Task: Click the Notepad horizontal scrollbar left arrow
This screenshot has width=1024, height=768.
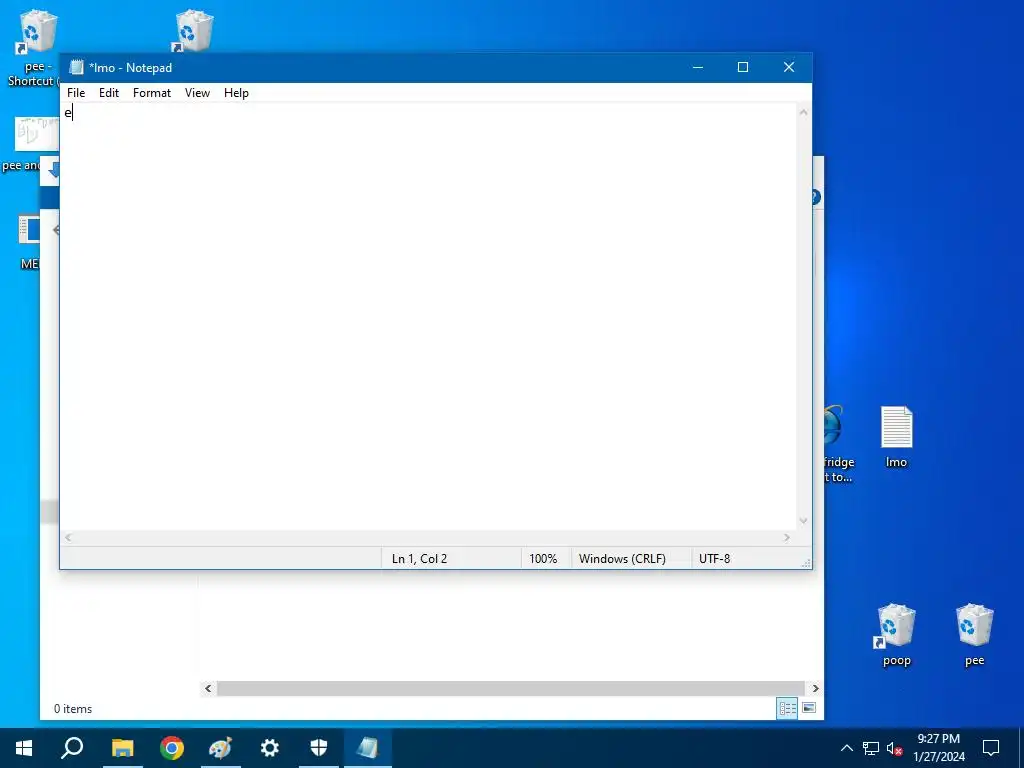Action: point(68,537)
